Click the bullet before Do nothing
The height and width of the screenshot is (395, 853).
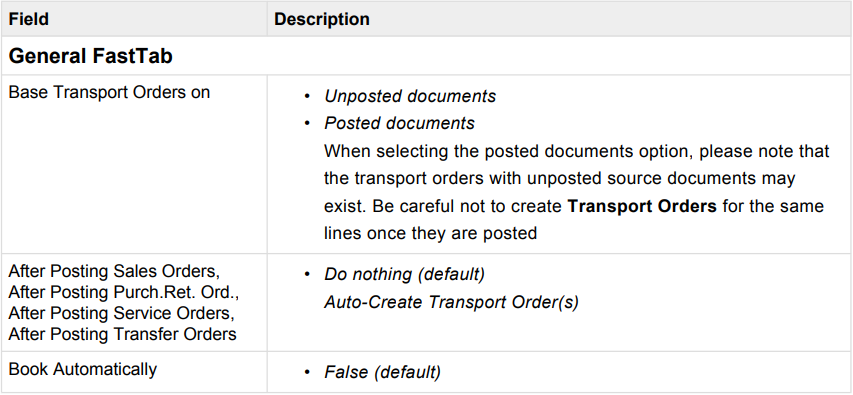pos(307,275)
